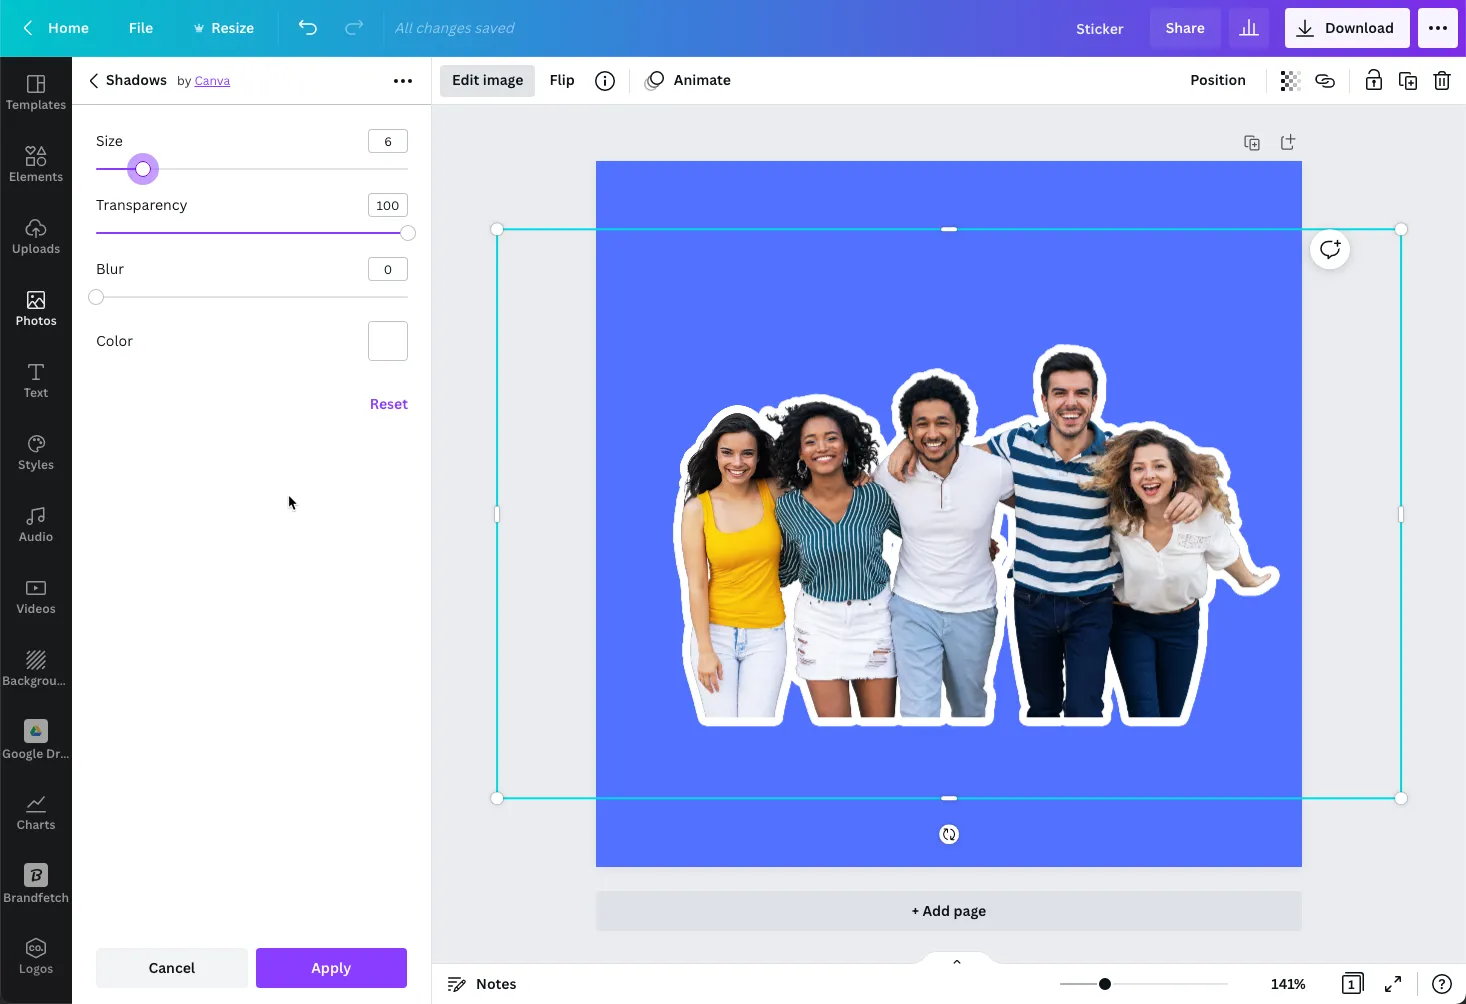Open the Audio panel
The image size is (1466, 1004).
[36, 523]
